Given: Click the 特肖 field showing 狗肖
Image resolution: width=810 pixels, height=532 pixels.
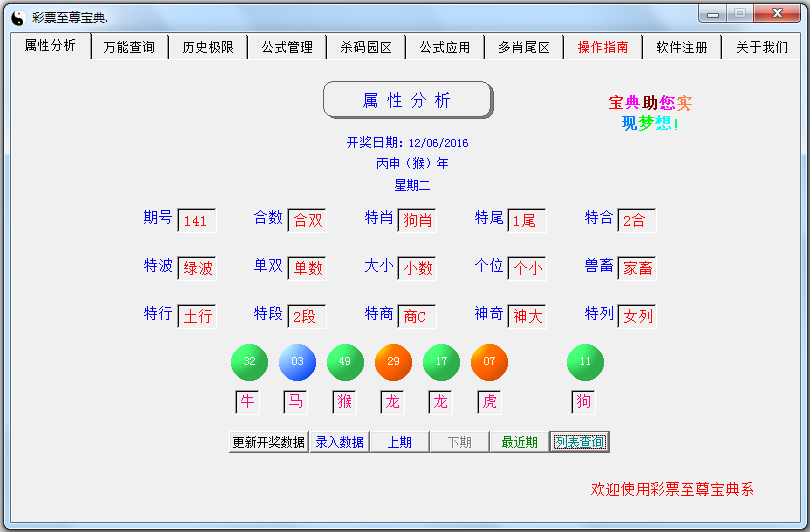Looking at the screenshot, I should tap(417, 221).
